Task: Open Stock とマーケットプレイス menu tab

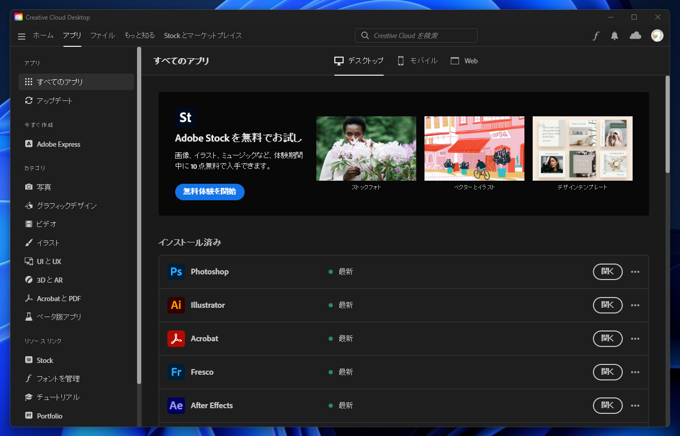Action: coord(203,36)
